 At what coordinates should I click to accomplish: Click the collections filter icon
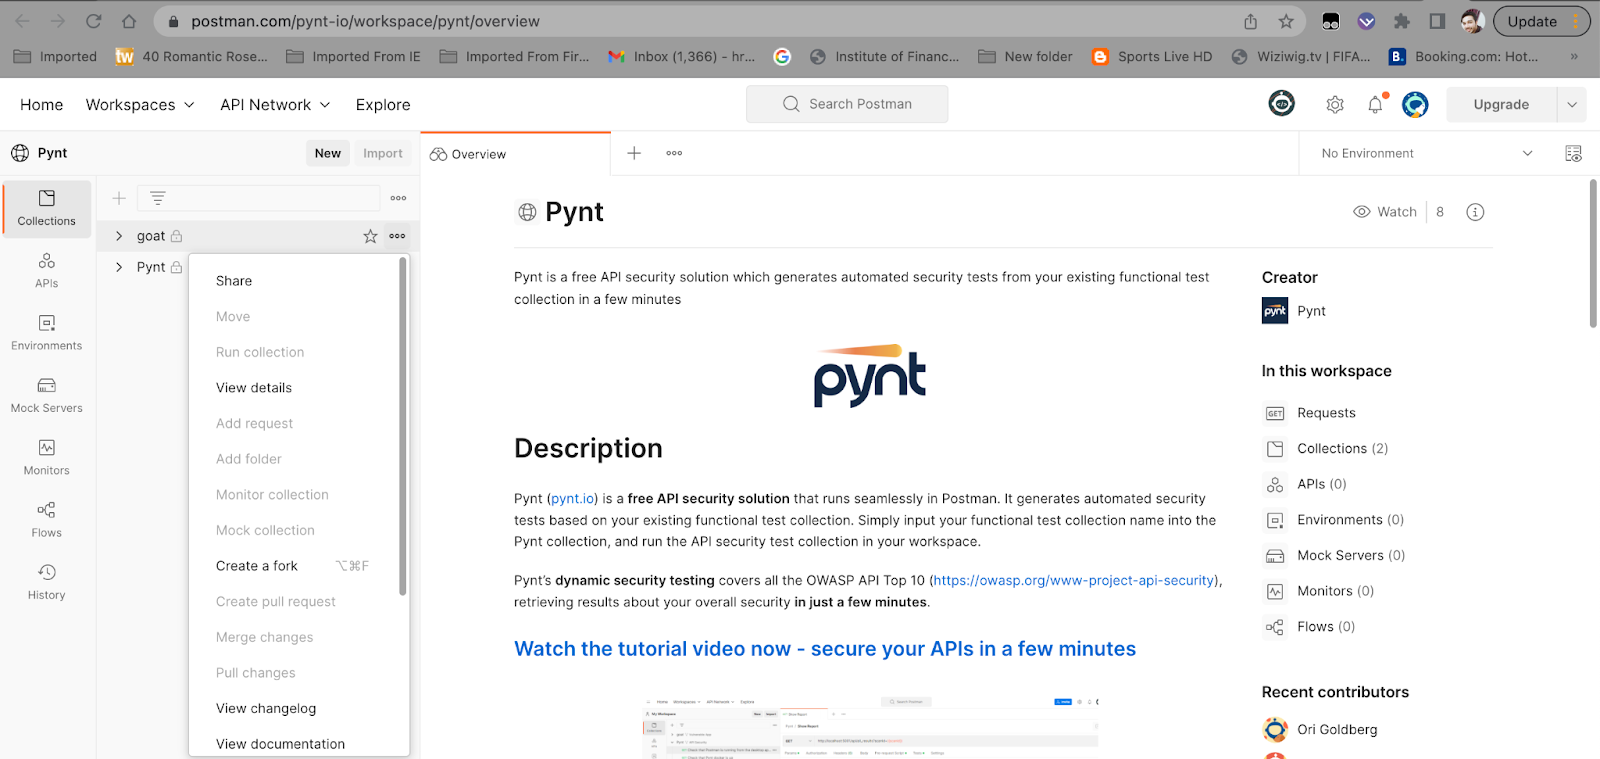pyautogui.click(x=158, y=198)
